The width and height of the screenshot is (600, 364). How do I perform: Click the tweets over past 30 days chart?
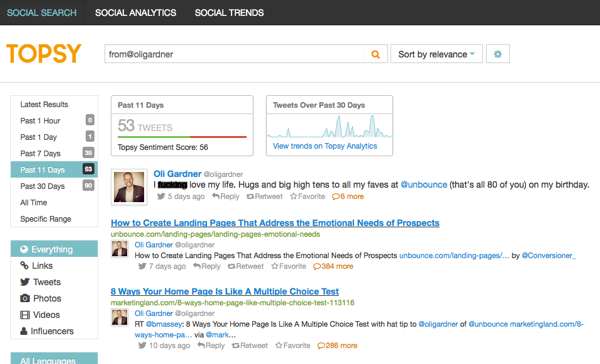pos(329,127)
